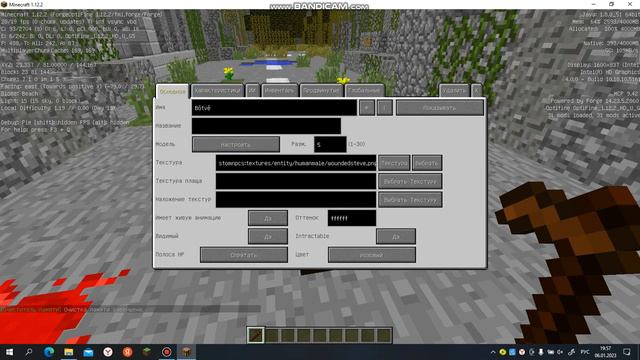Click the second small button next to the name field

384,108
